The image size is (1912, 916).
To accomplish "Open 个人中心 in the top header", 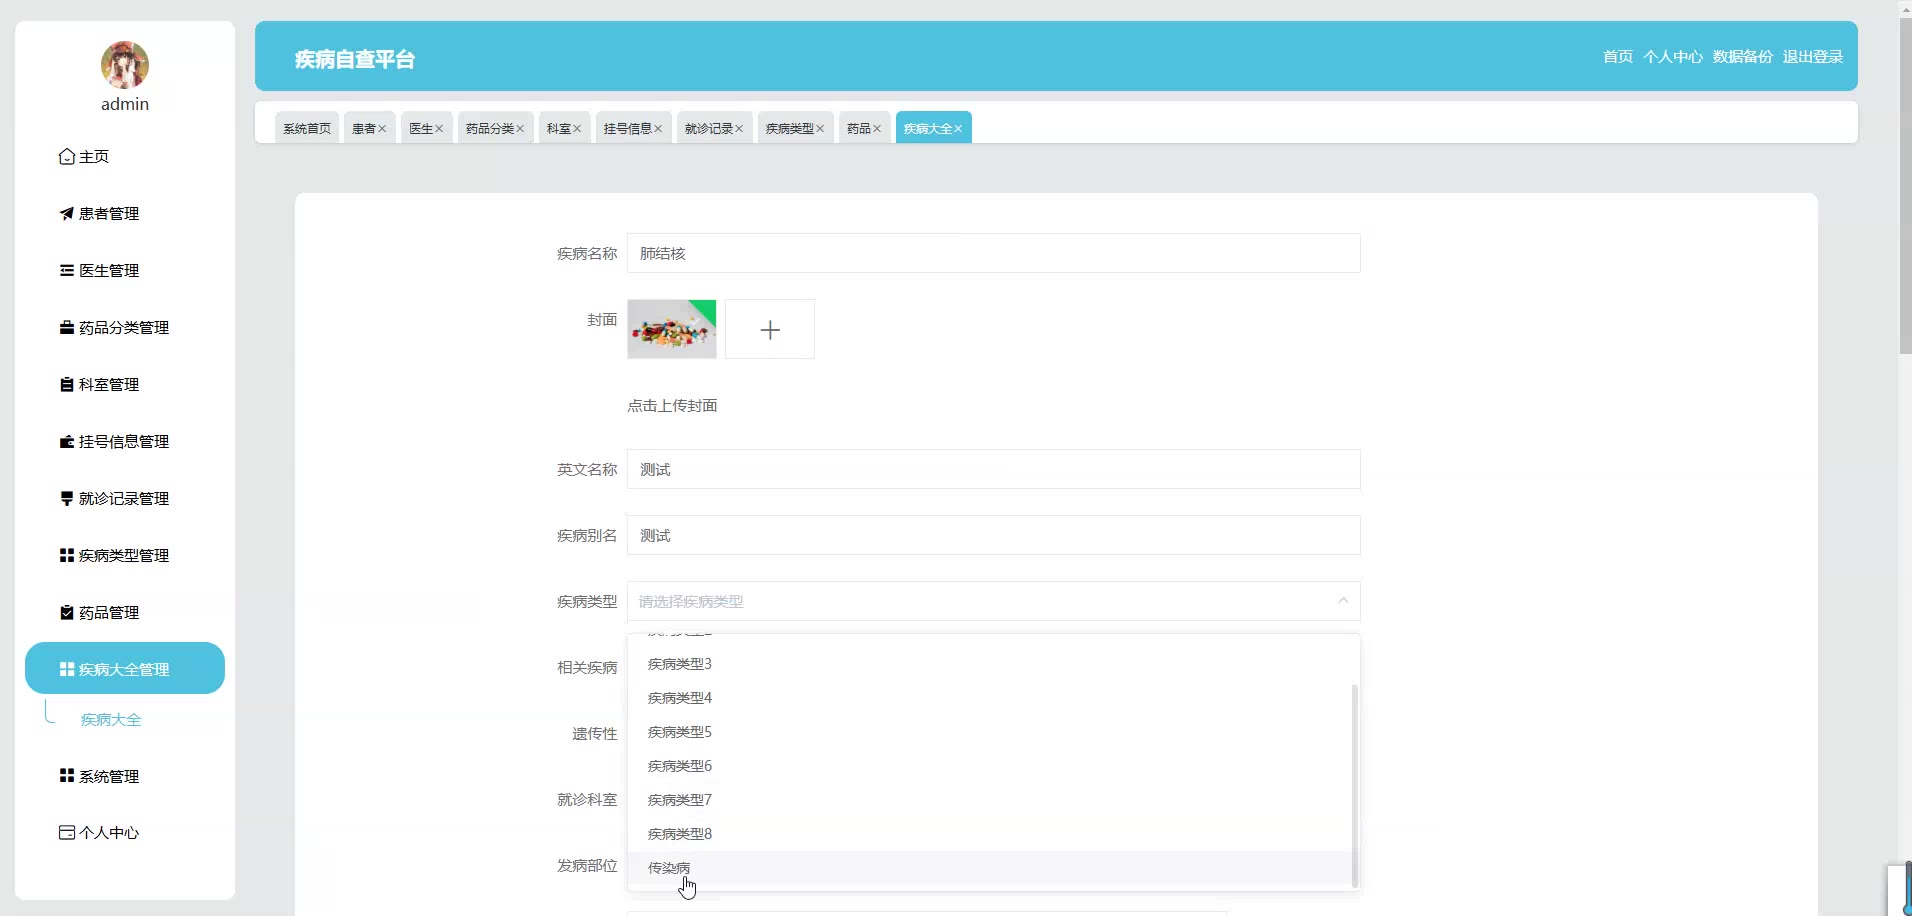I will [x=1673, y=57].
